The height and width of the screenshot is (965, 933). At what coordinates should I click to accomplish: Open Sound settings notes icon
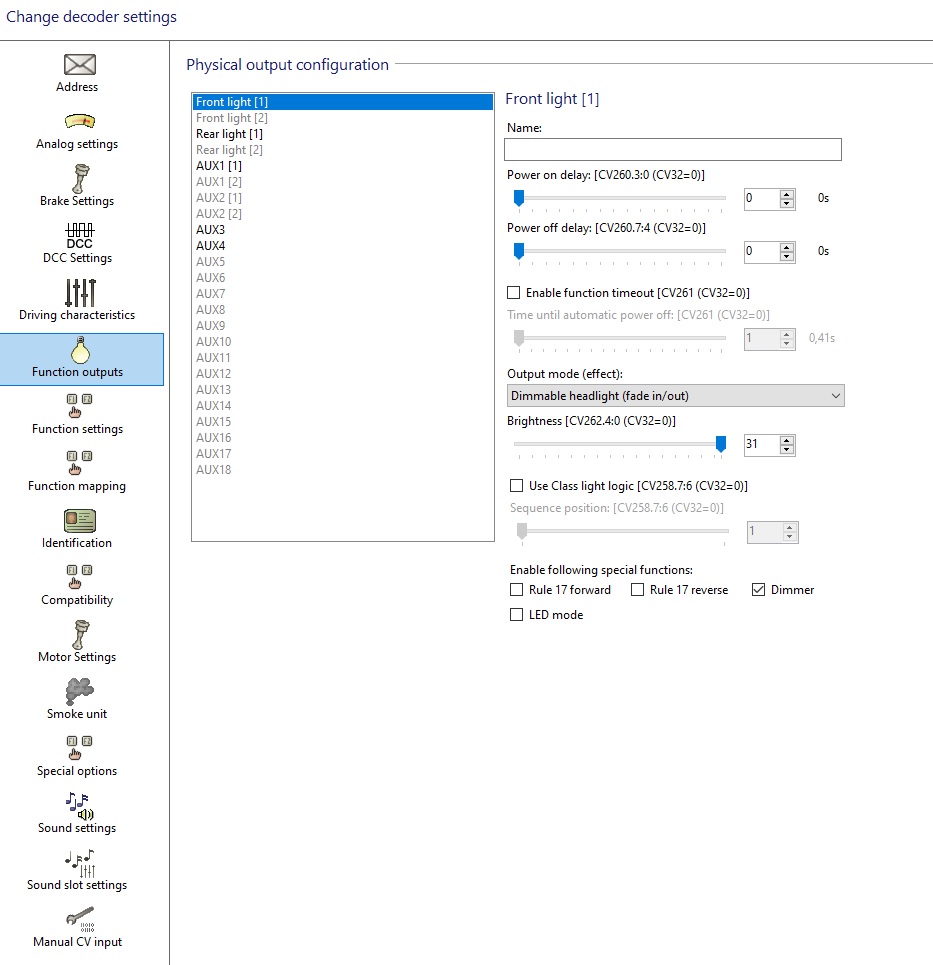(x=79, y=806)
